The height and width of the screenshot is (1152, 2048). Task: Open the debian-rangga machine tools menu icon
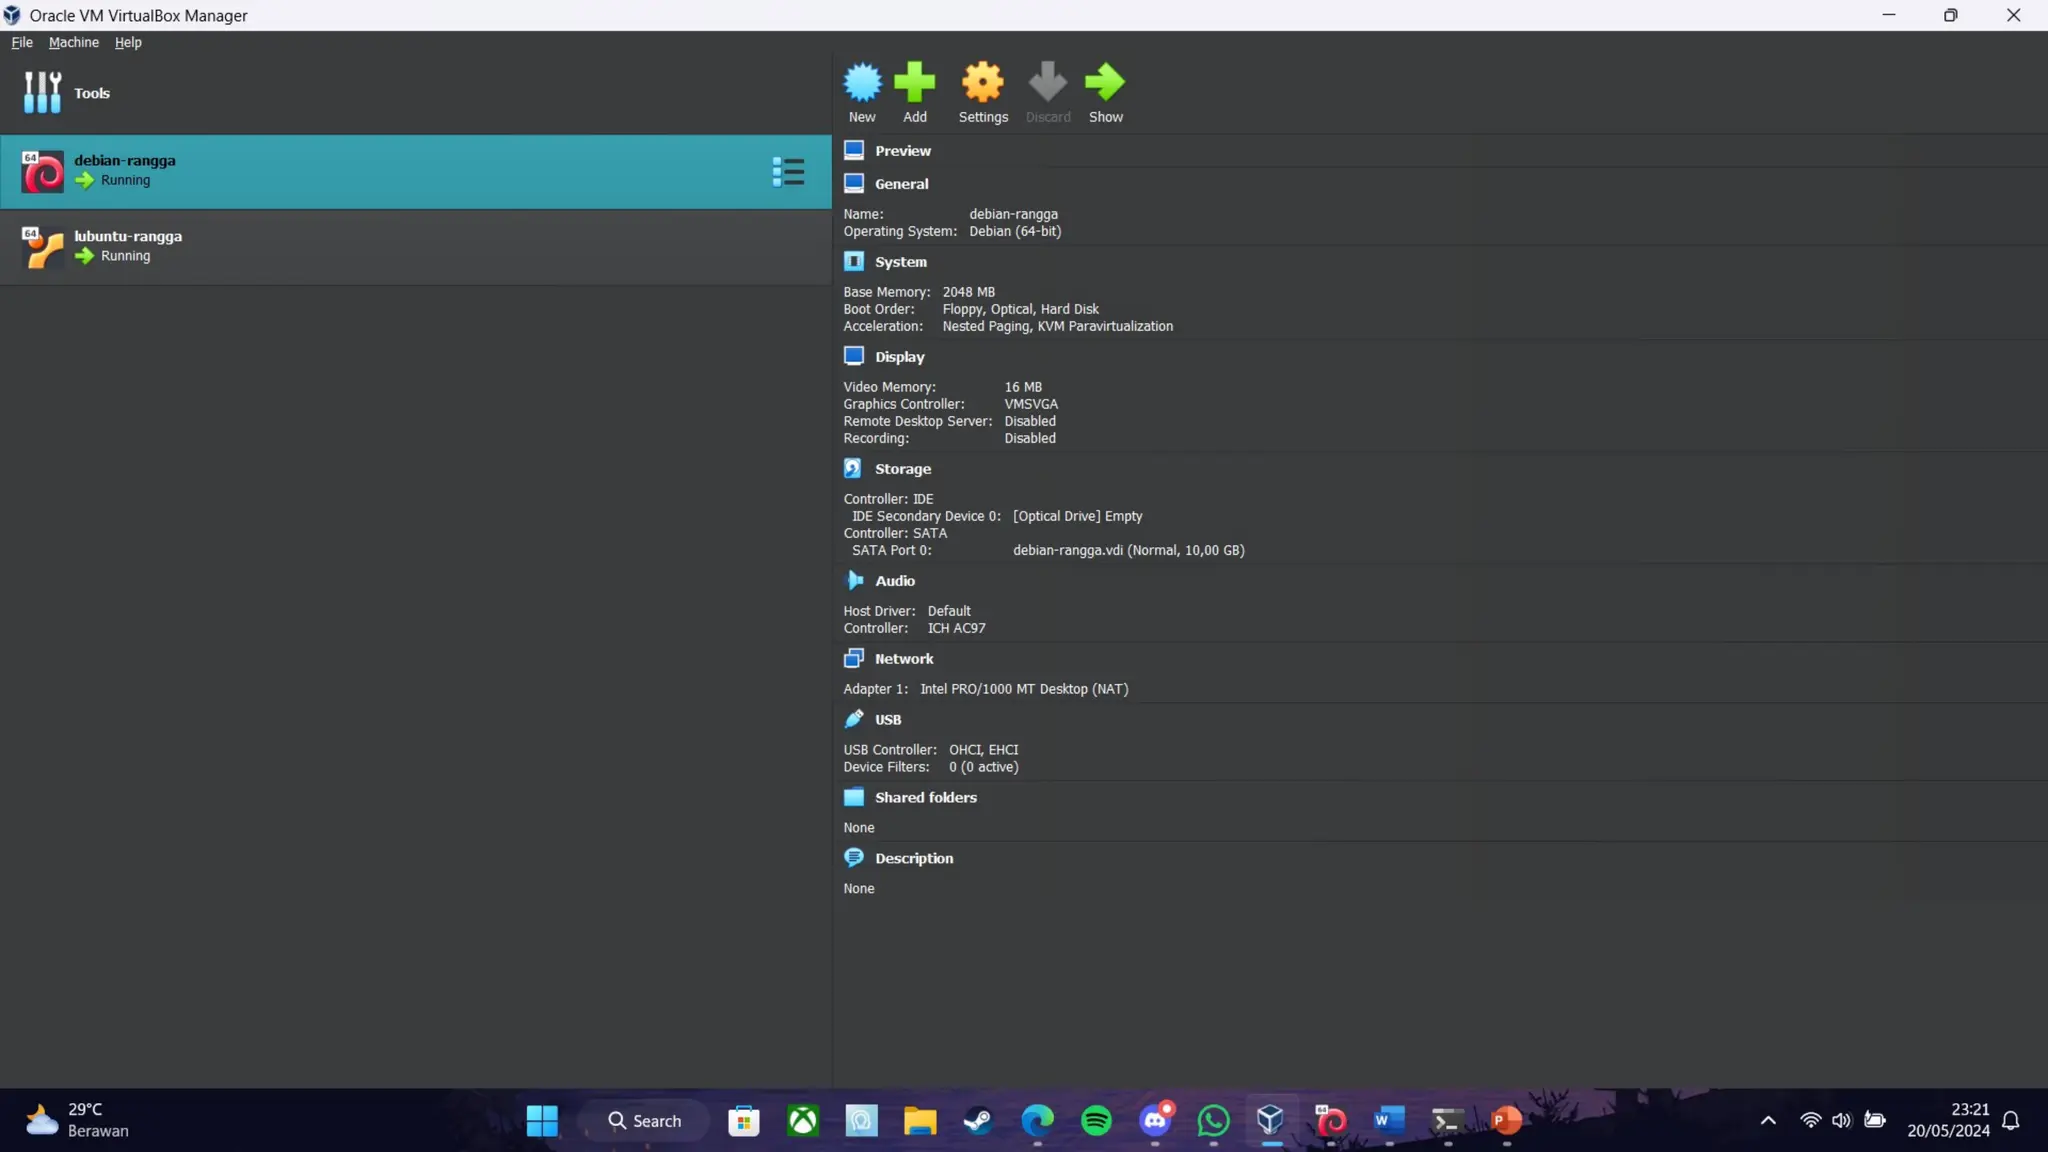point(788,172)
